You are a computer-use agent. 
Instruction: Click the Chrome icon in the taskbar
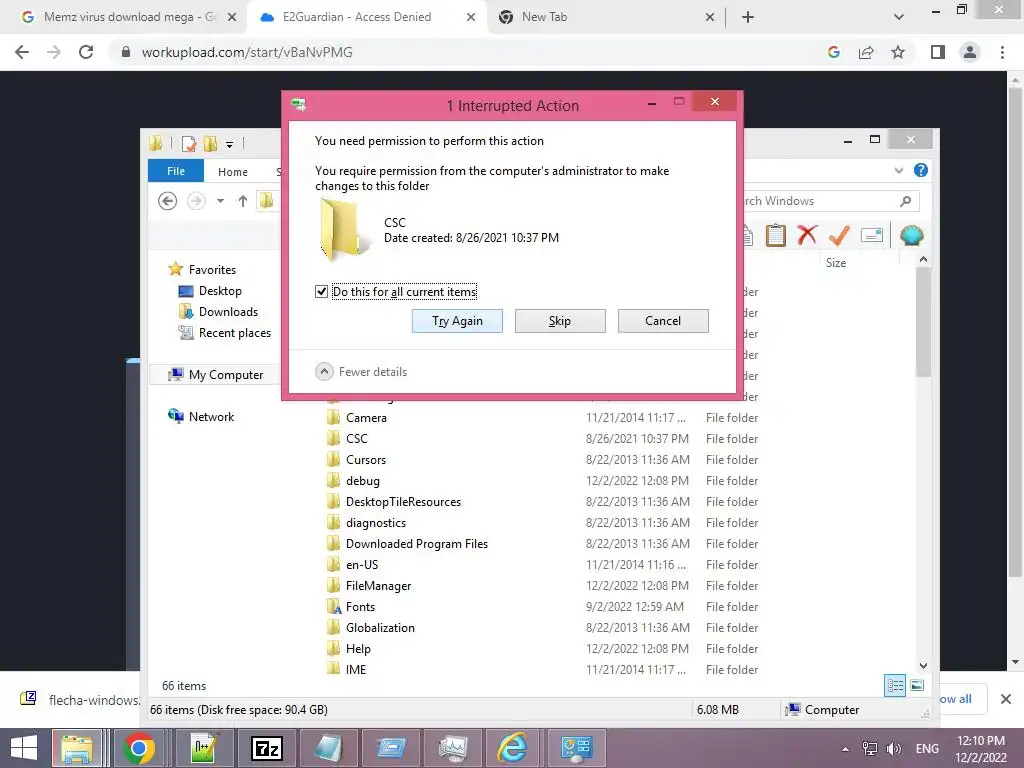click(138, 748)
